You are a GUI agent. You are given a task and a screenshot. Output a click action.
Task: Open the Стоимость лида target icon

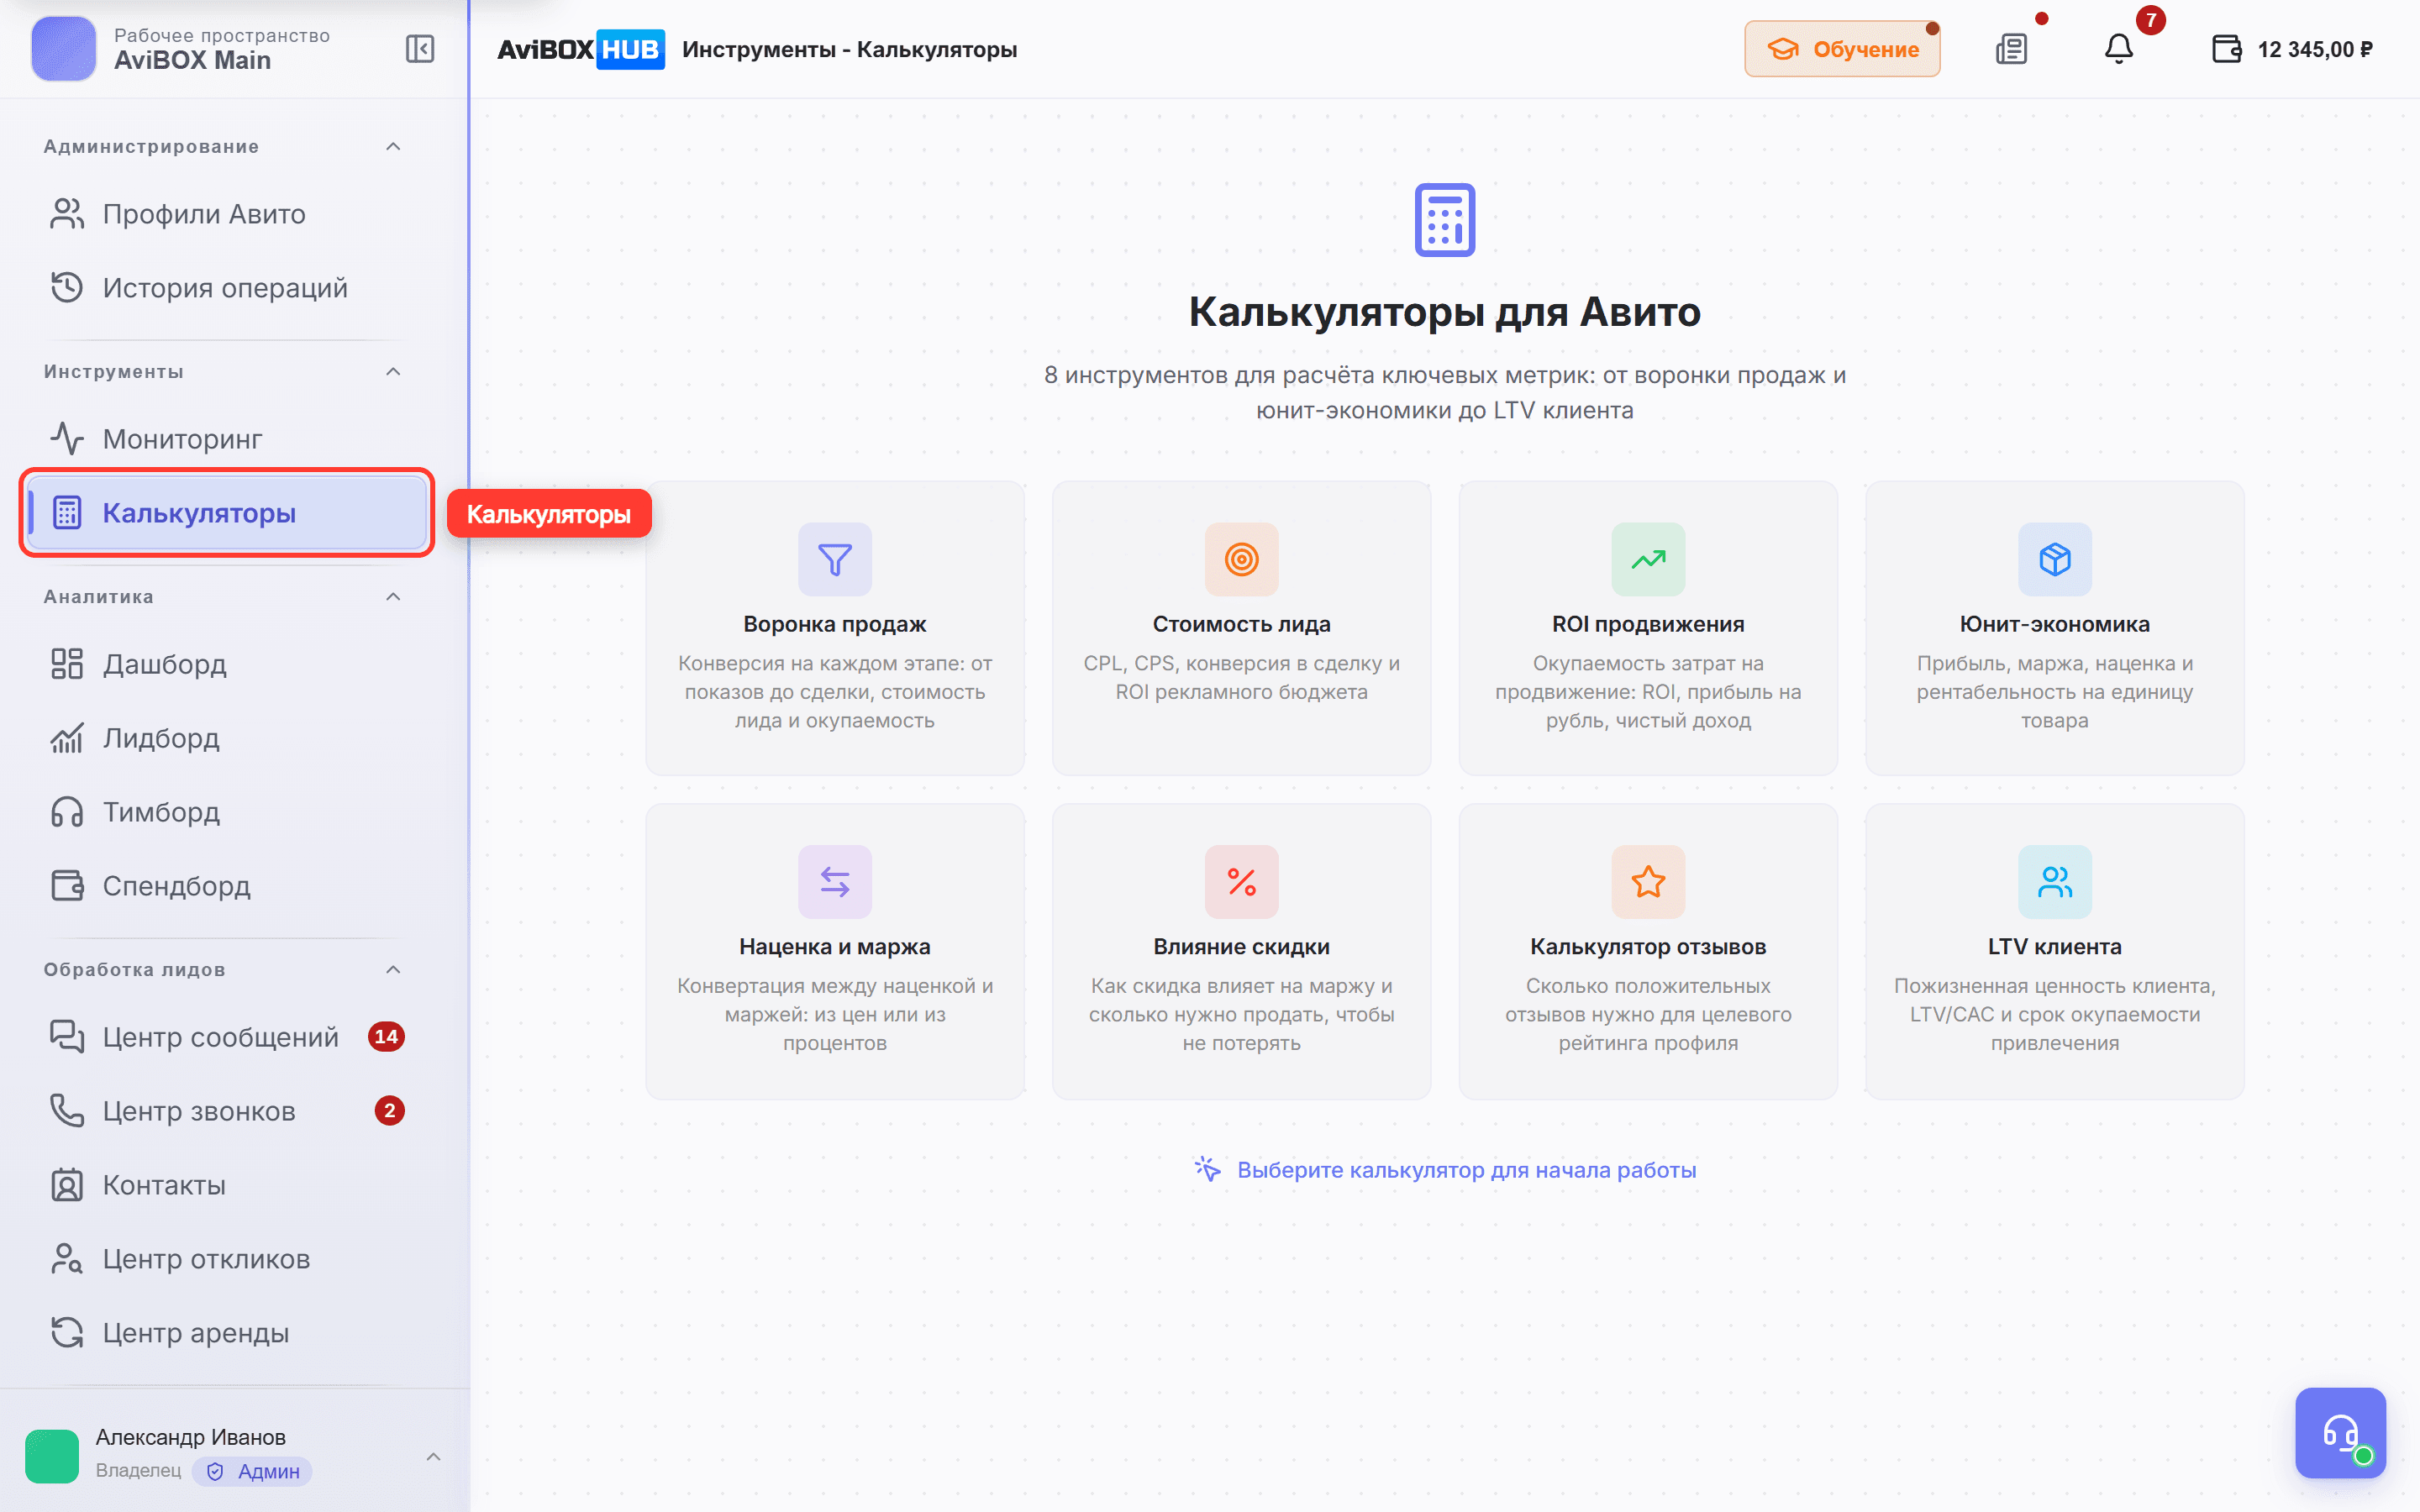point(1241,559)
